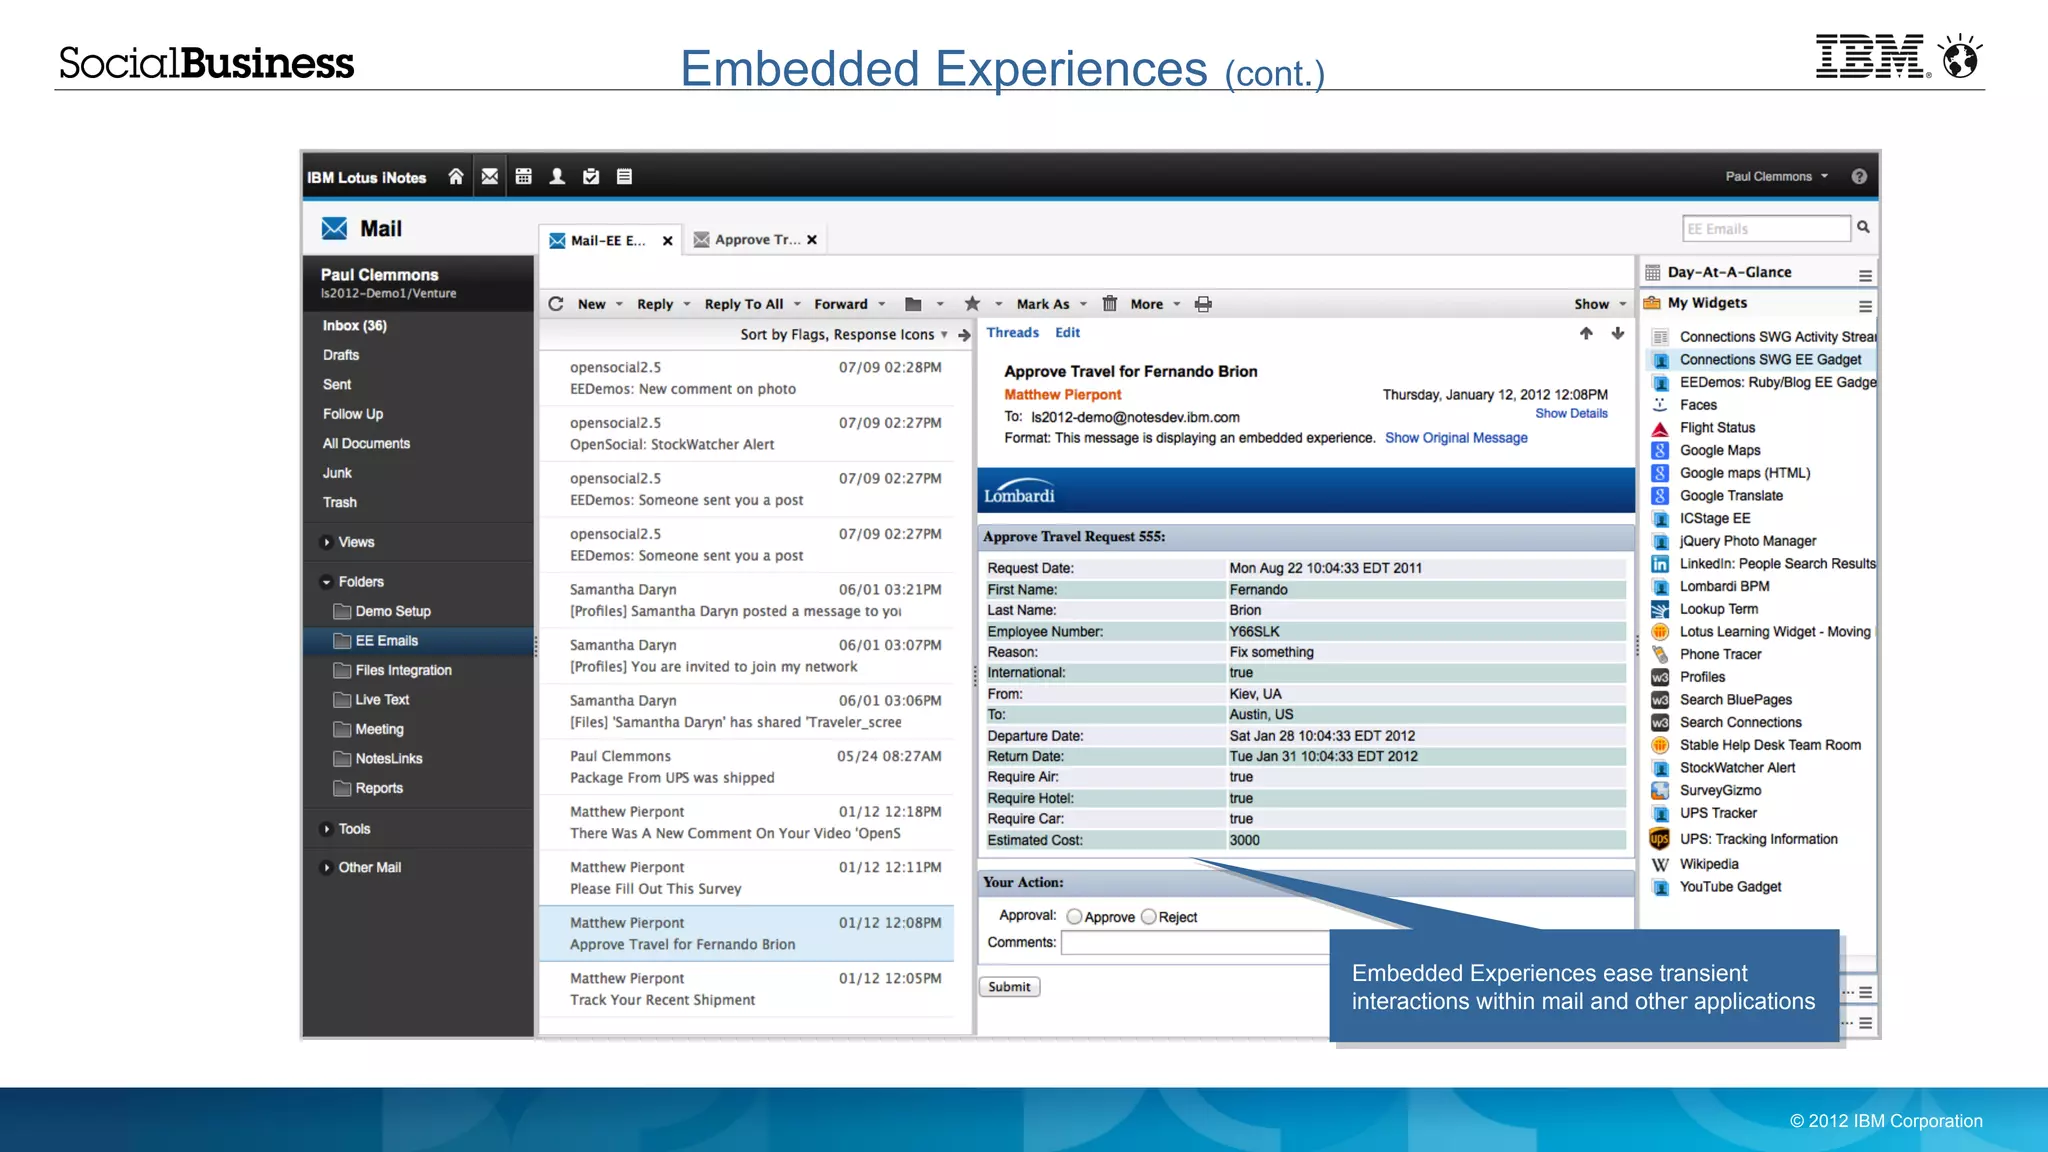Open the Inbox (36) folder
The image size is (2048, 1152).
(355, 326)
